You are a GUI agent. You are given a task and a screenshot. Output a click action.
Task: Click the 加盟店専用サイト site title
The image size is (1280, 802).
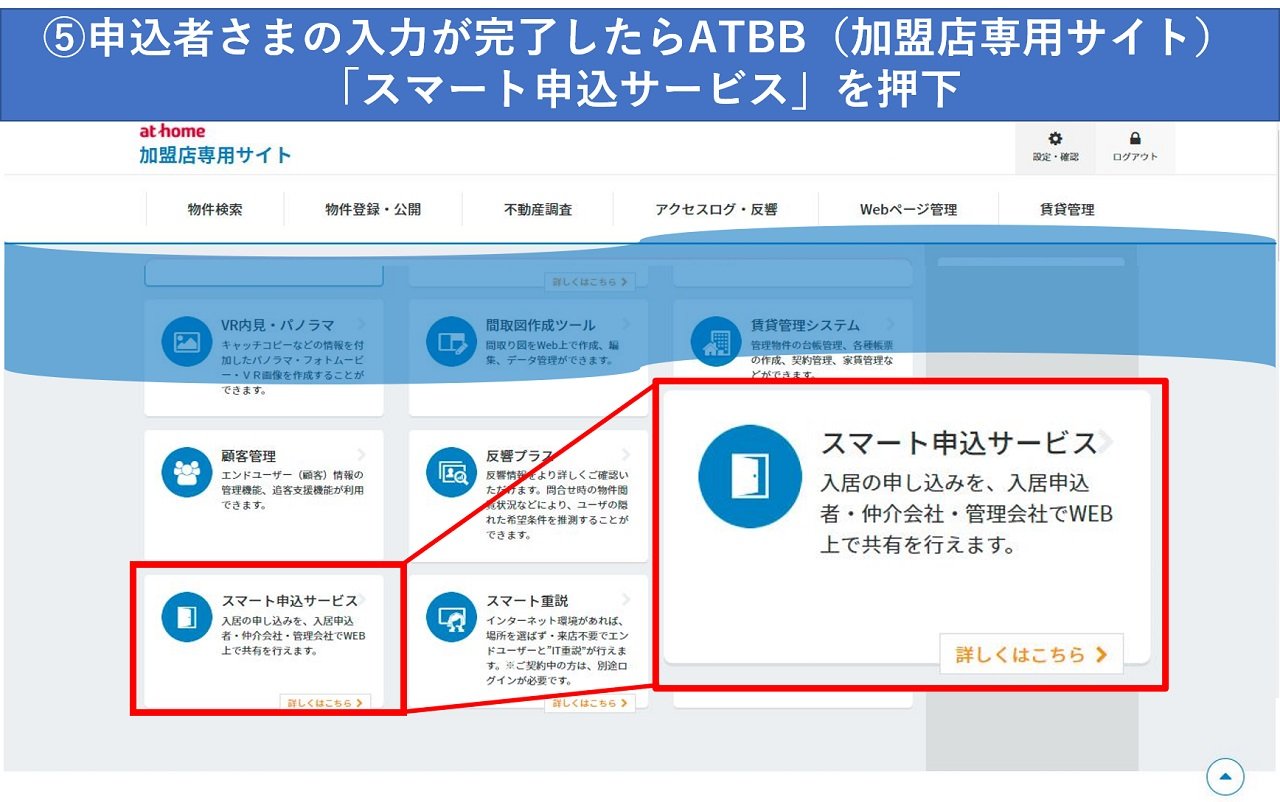click(x=216, y=155)
